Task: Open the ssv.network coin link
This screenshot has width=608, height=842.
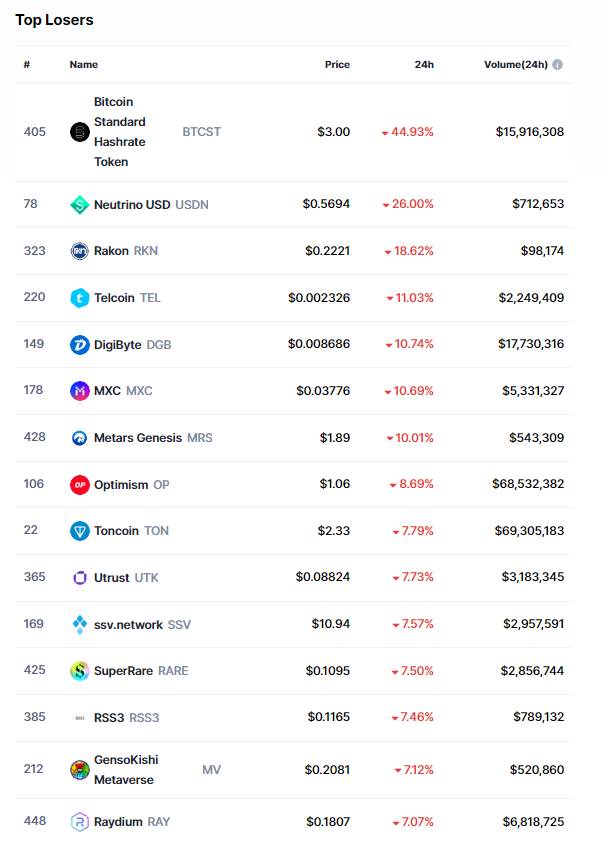Action: (129, 625)
